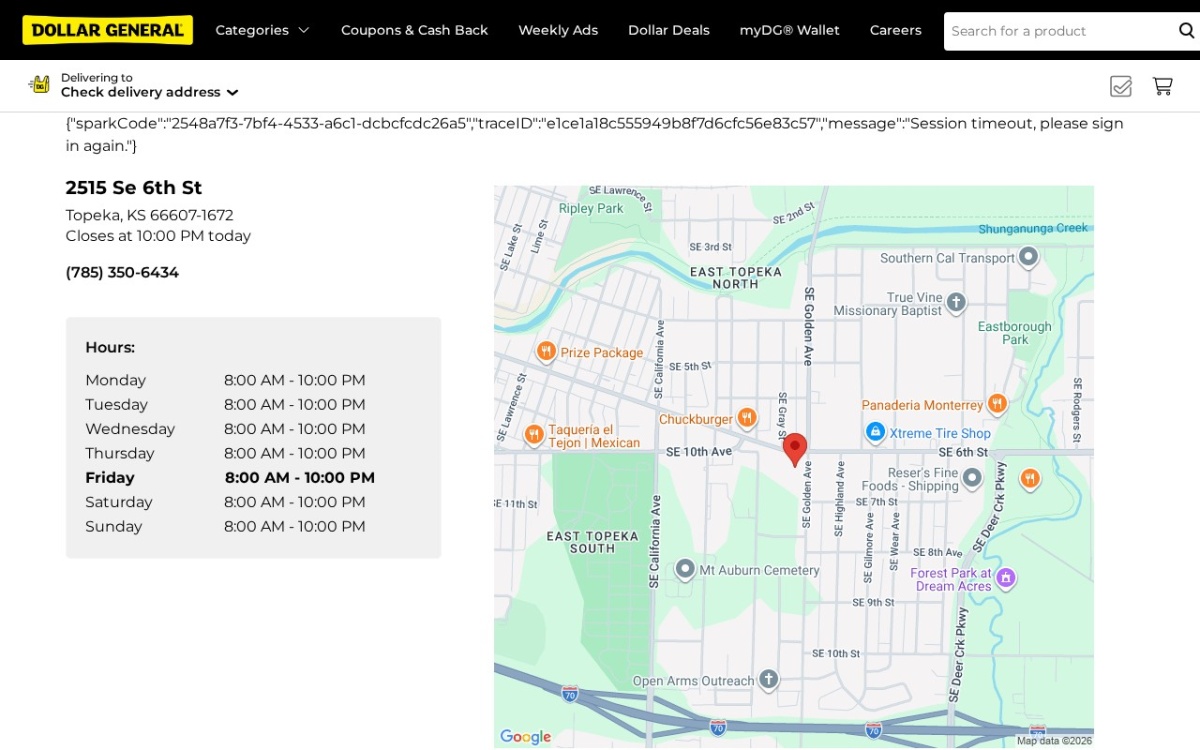Click the Map data ©2026 attribution

click(1054, 741)
